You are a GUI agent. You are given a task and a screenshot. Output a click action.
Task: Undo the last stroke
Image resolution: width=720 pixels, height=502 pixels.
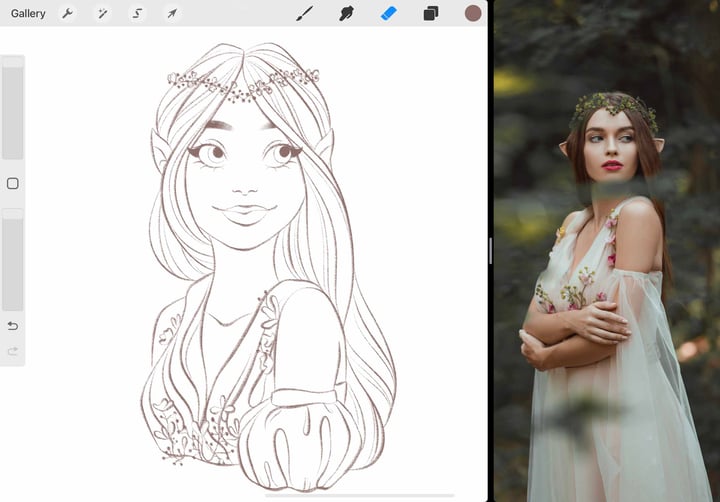coord(13,326)
